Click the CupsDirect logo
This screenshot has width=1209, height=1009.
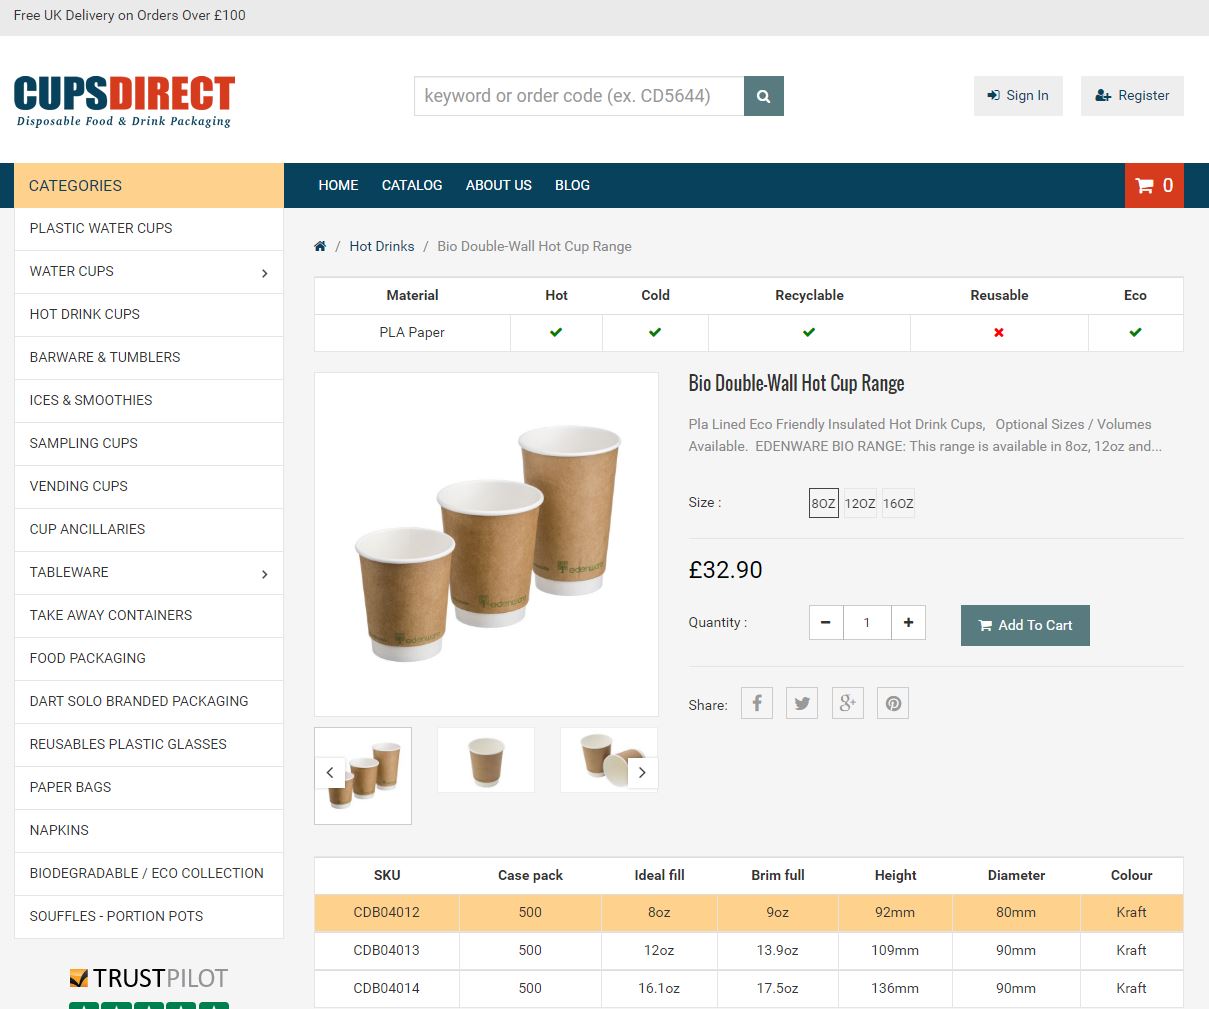[124, 101]
